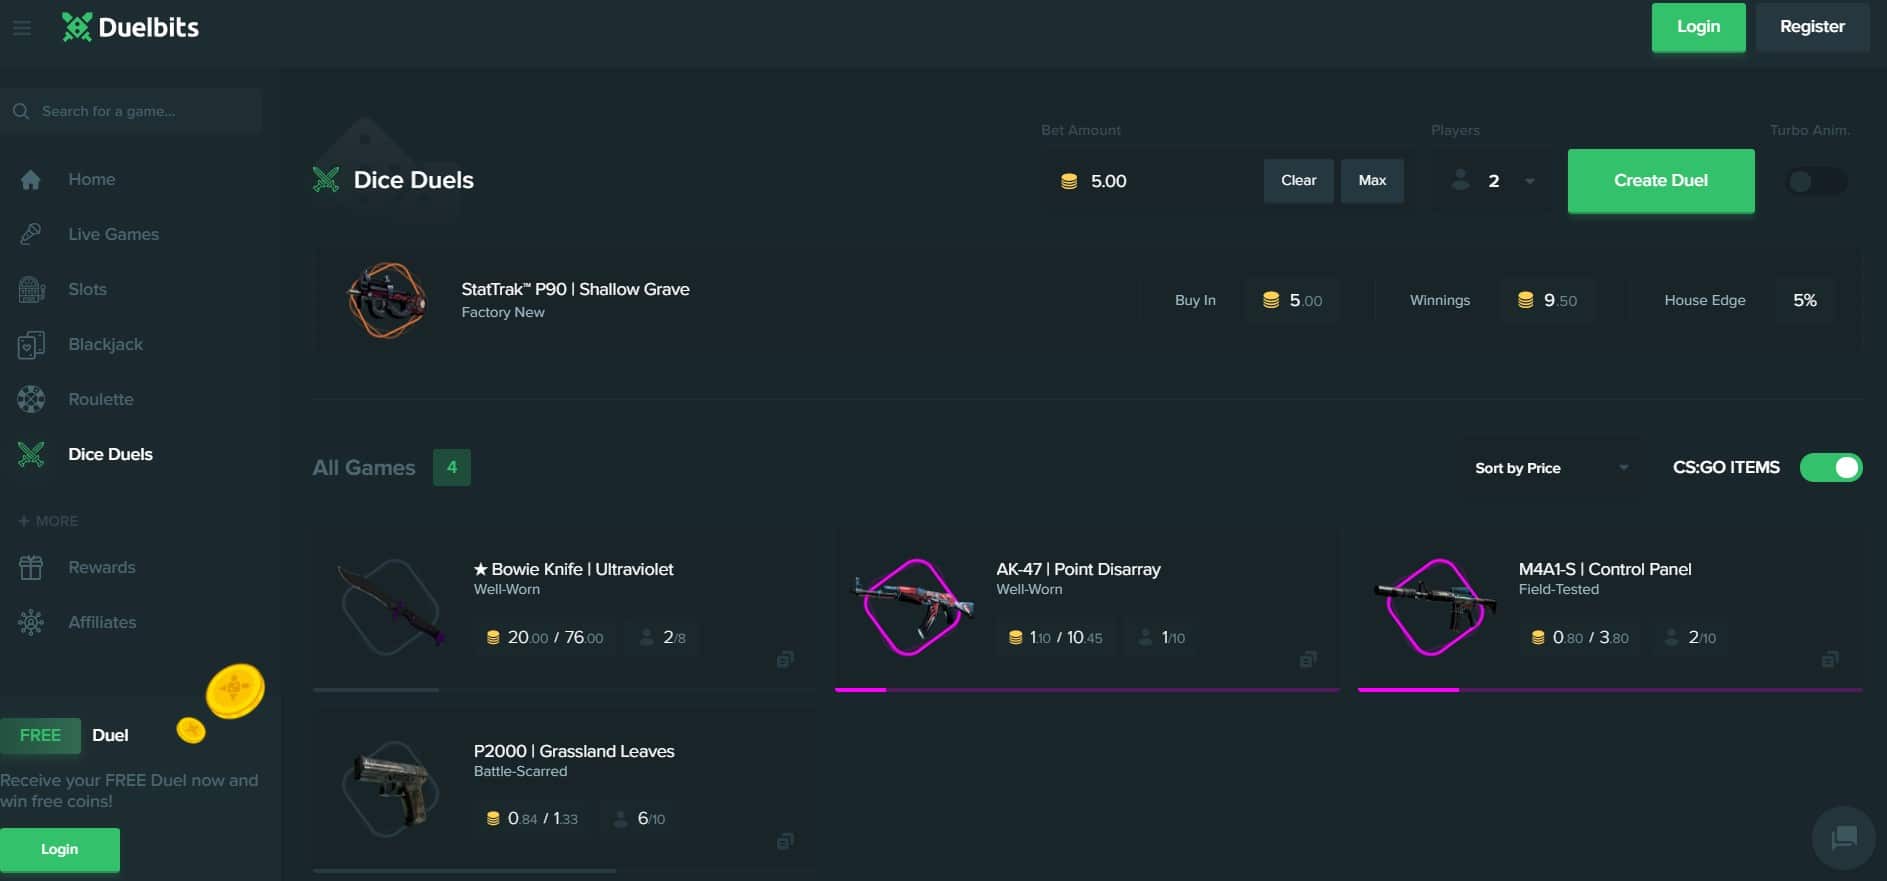This screenshot has width=1887, height=881.
Task: Open Live Games menu item
Action: coord(113,234)
